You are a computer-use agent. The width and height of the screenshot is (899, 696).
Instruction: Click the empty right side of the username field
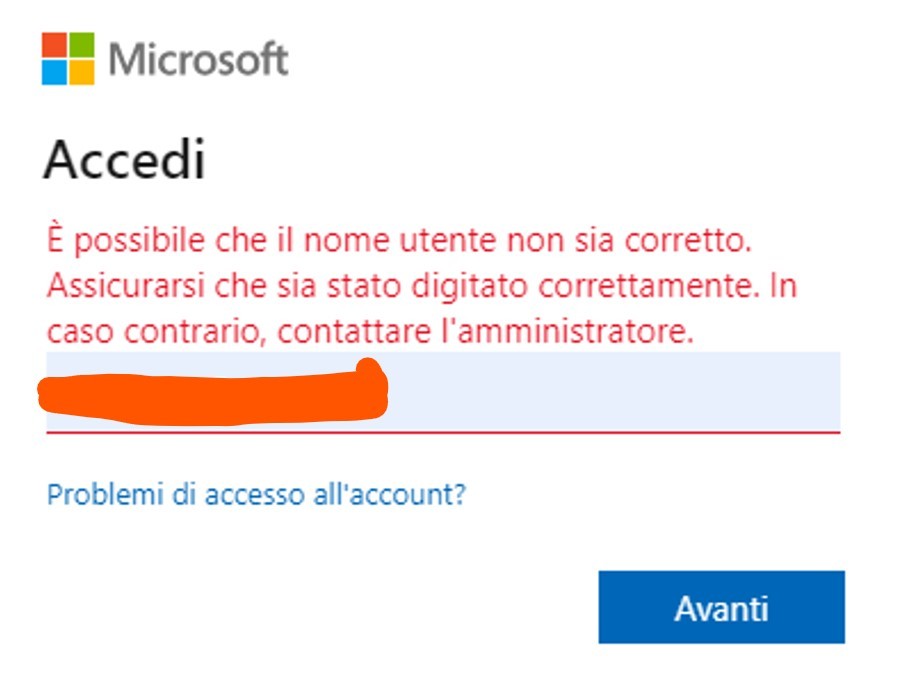tap(613, 391)
